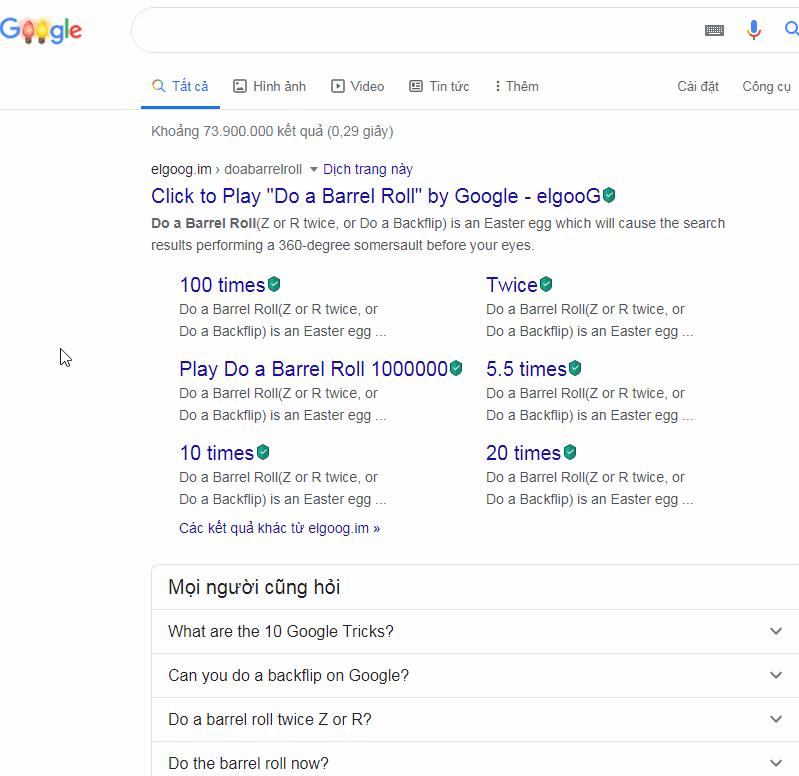
Task: Click shield icon after Barrel Roll 1000000
Action: pos(456,368)
